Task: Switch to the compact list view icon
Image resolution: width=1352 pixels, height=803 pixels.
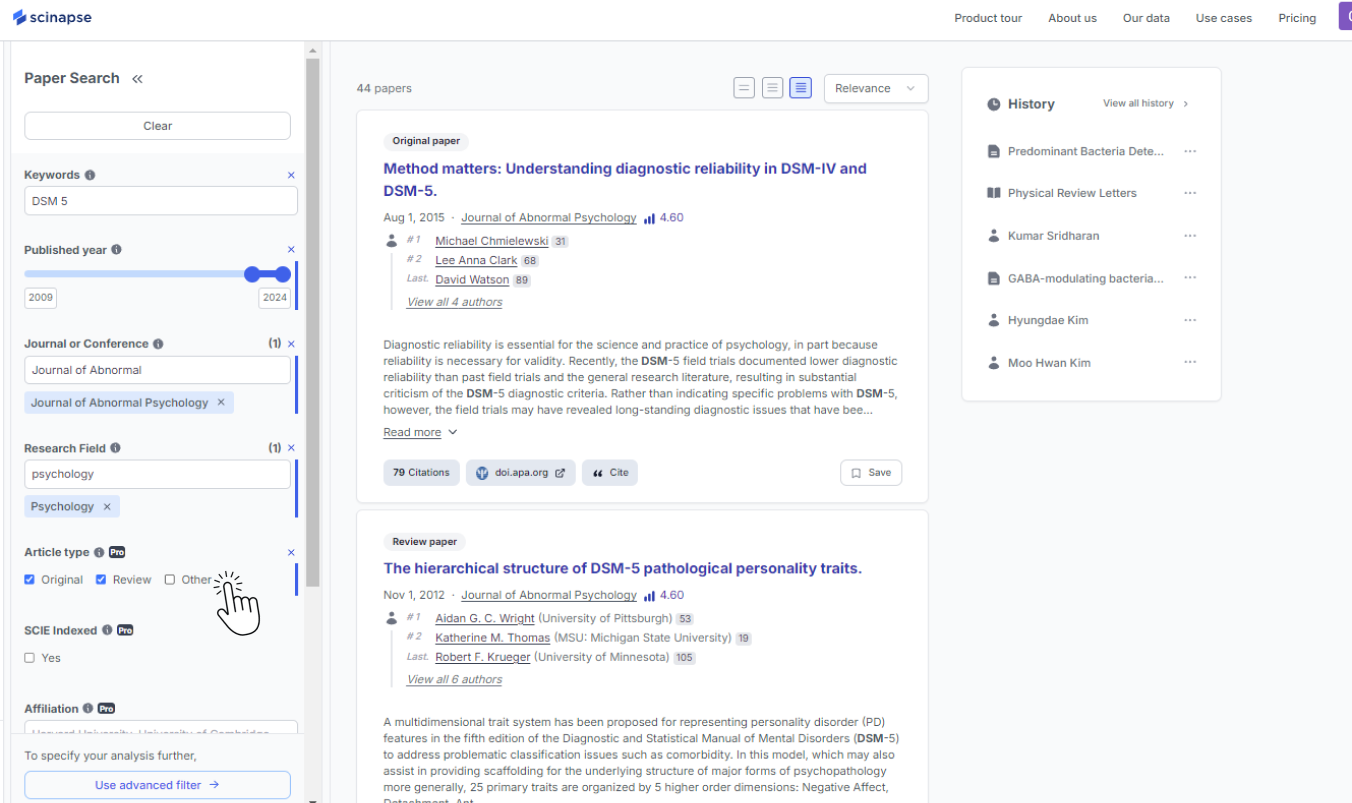Action: pyautogui.click(x=743, y=88)
